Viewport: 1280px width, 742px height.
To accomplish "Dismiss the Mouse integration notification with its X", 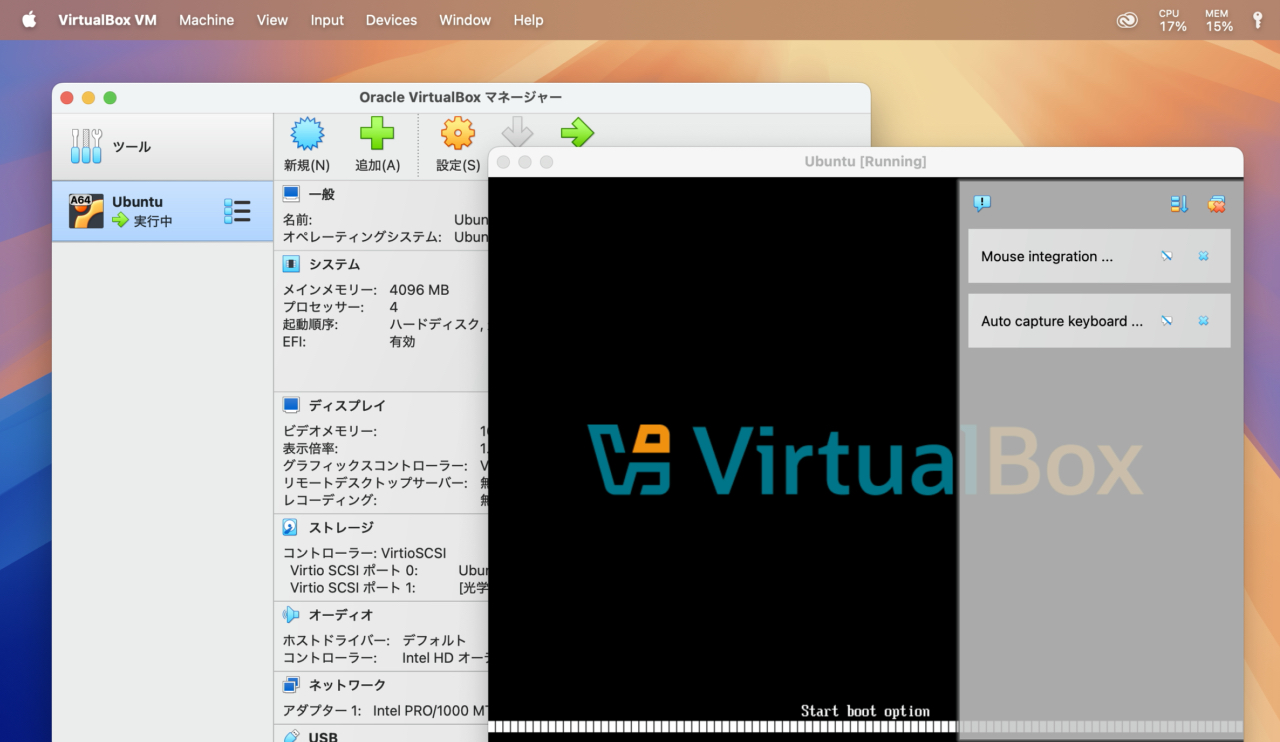I will click(1203, 256).
